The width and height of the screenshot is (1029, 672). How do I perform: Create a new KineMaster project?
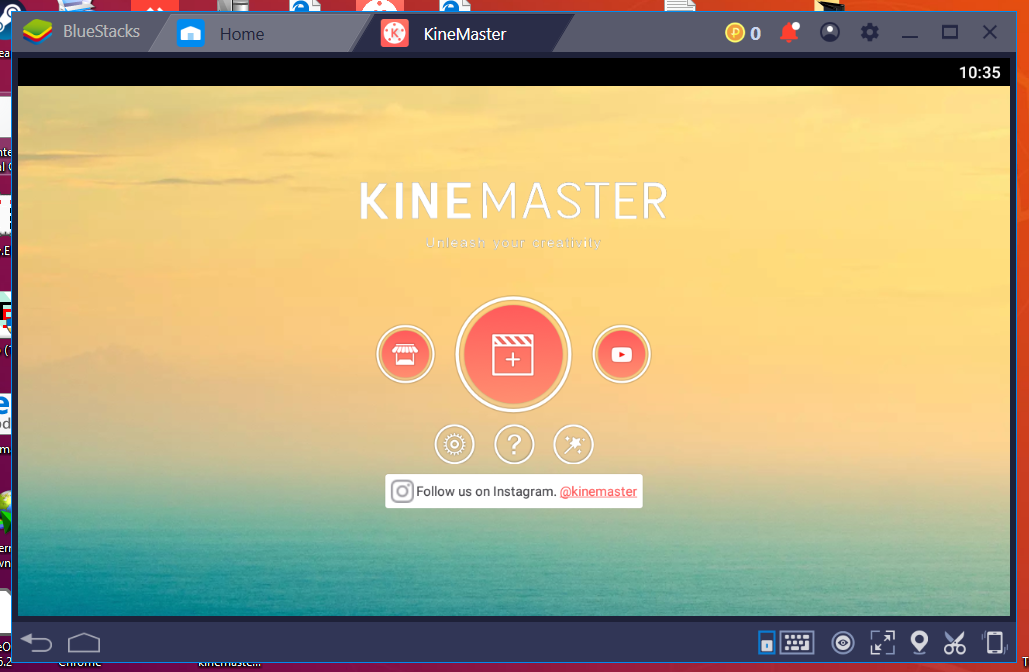pos(513,354)
